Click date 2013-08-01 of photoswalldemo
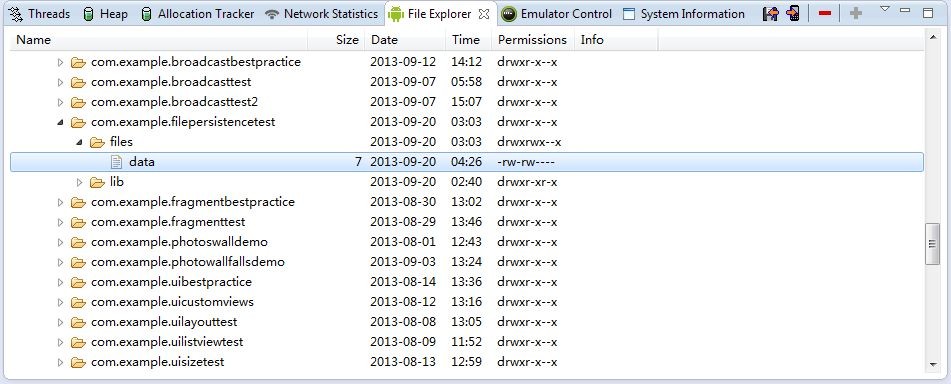Image resolution: width=951 pixels, height=384 pixels. click(403, 242)
